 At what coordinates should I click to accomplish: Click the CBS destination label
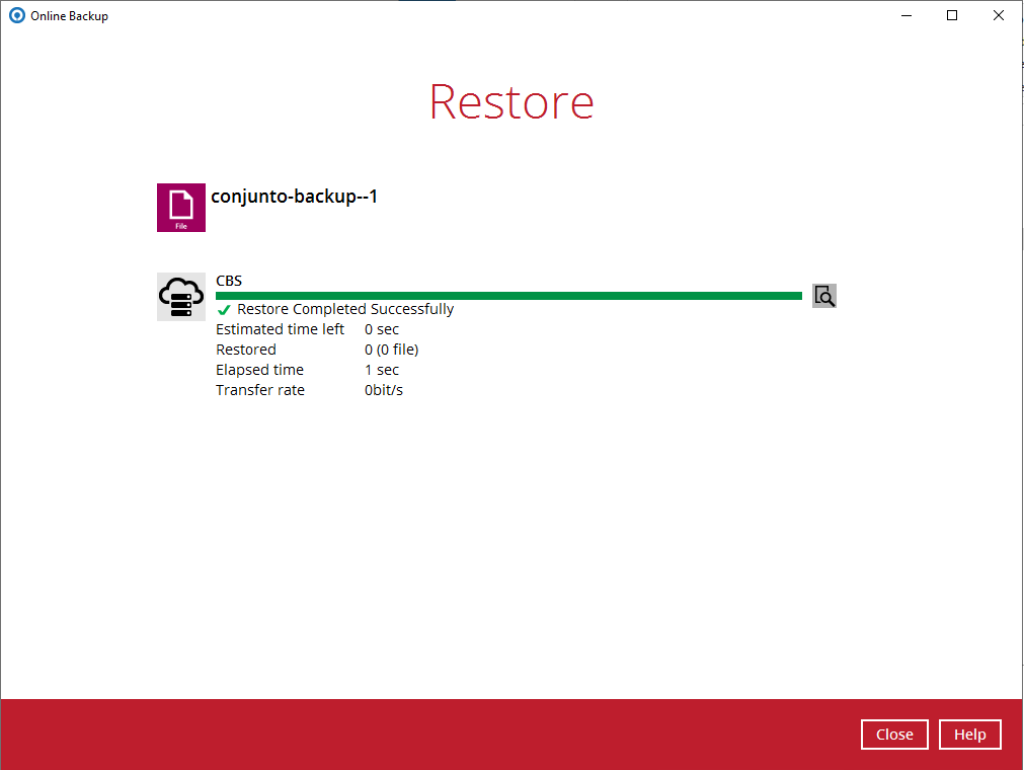click(x=229, y=281)
